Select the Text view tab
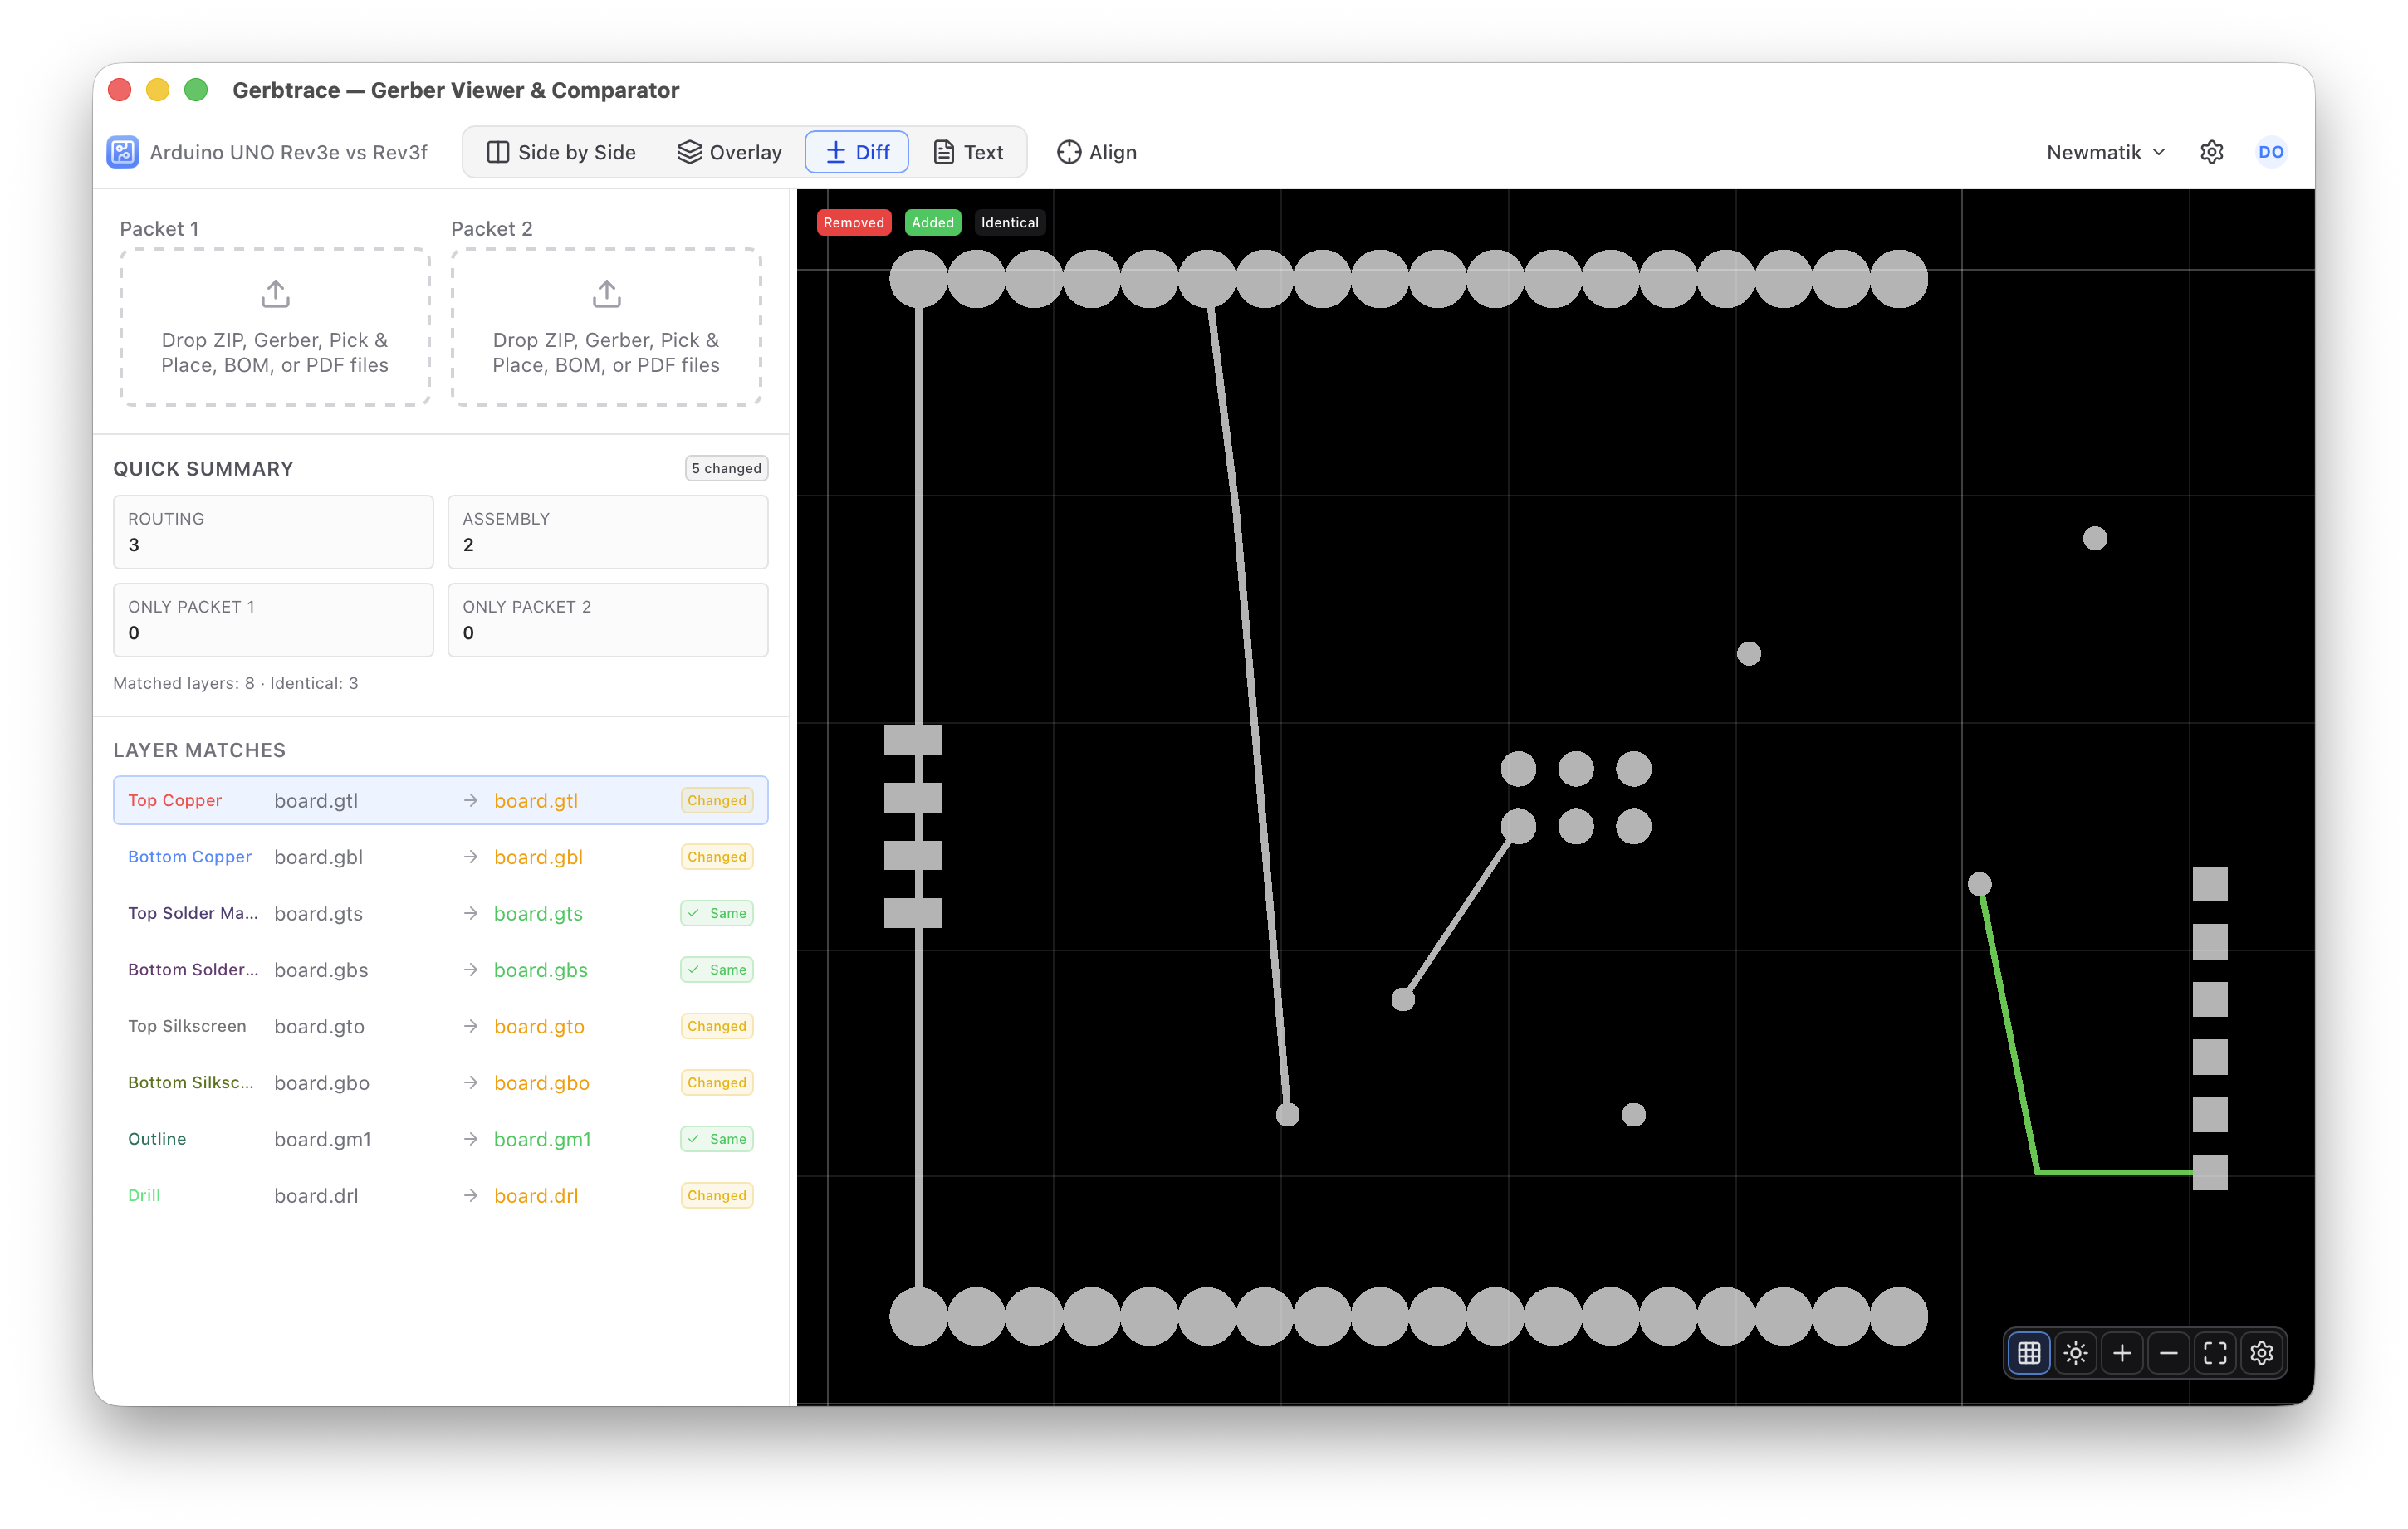This screenshot has height=1529, width=2408. pyautogui.click(x=968, y=152)
